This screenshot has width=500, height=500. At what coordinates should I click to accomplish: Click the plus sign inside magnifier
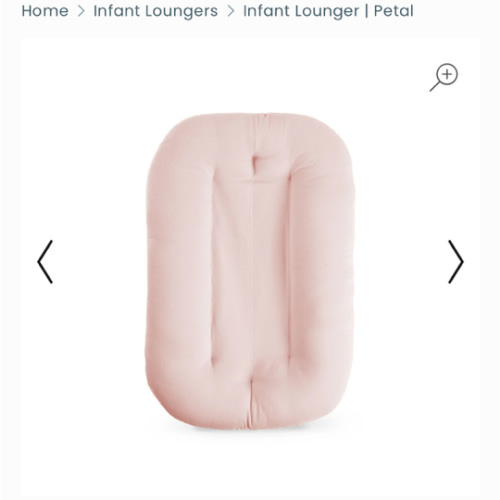(x=447, y=74)
